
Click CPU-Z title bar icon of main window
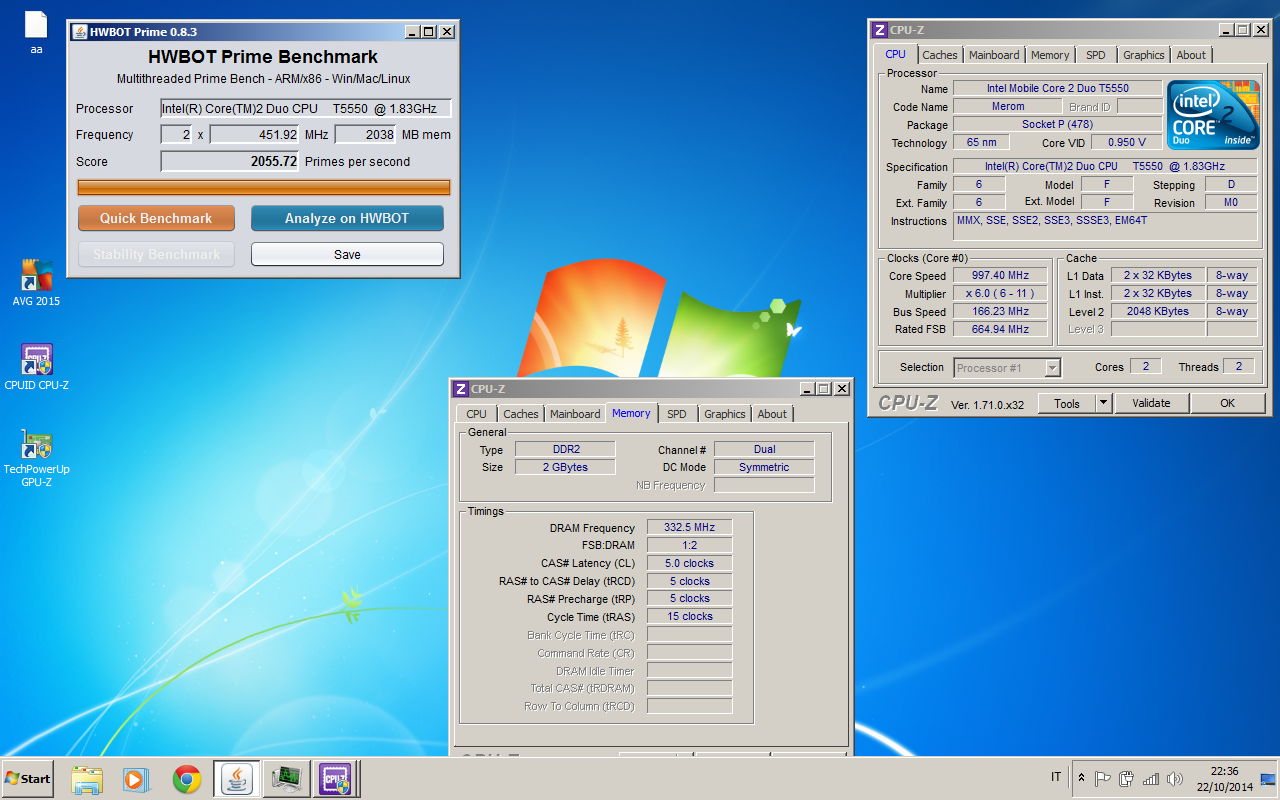coord(880,30)
